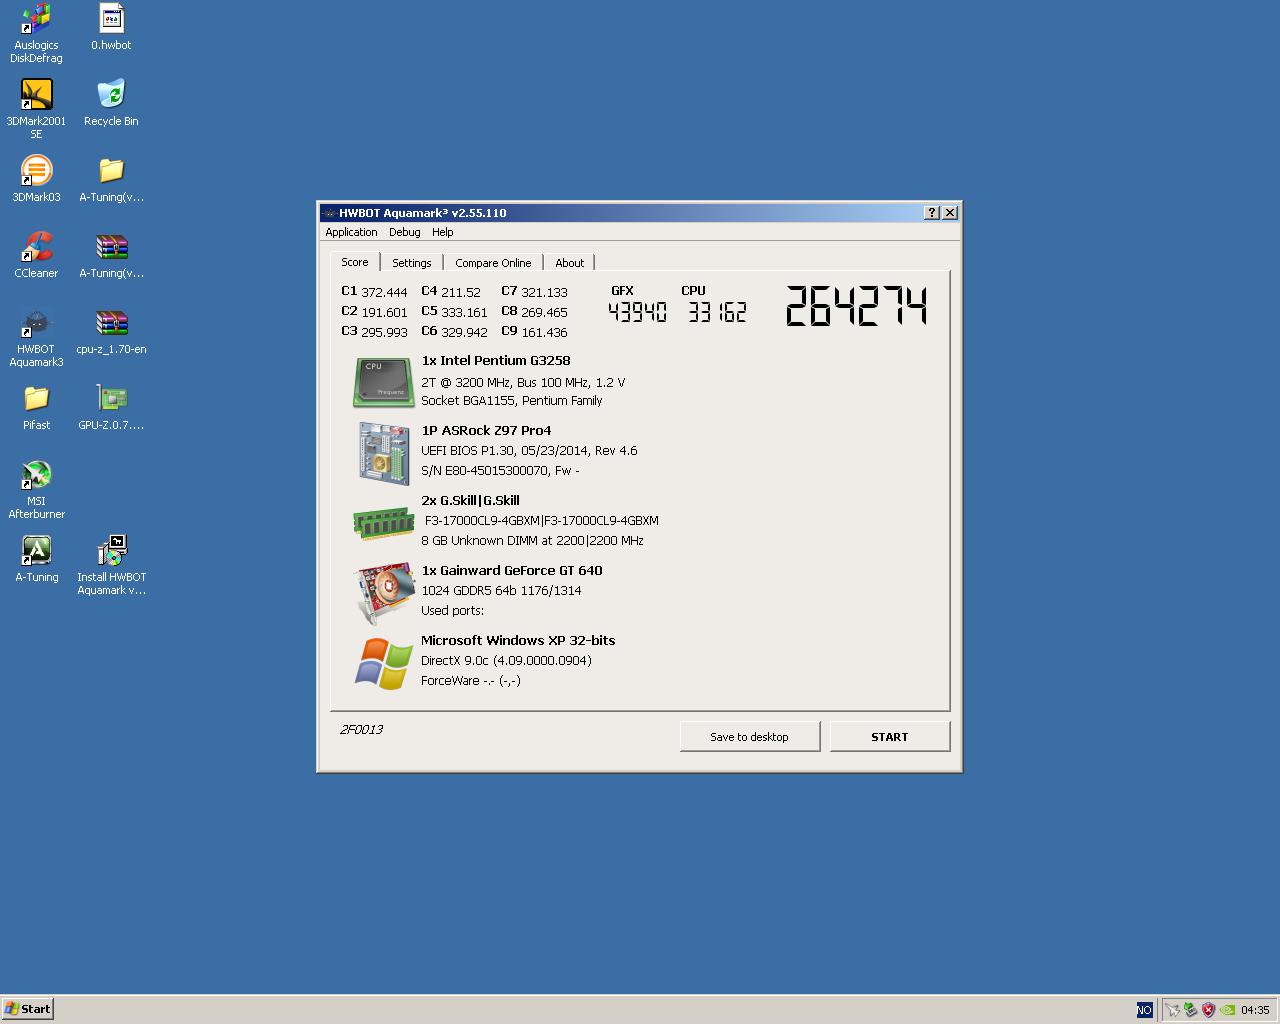Screen dimensions: 1280x1024
Task: Open the 0.hwbot file icon
Action: pos(111,27)
